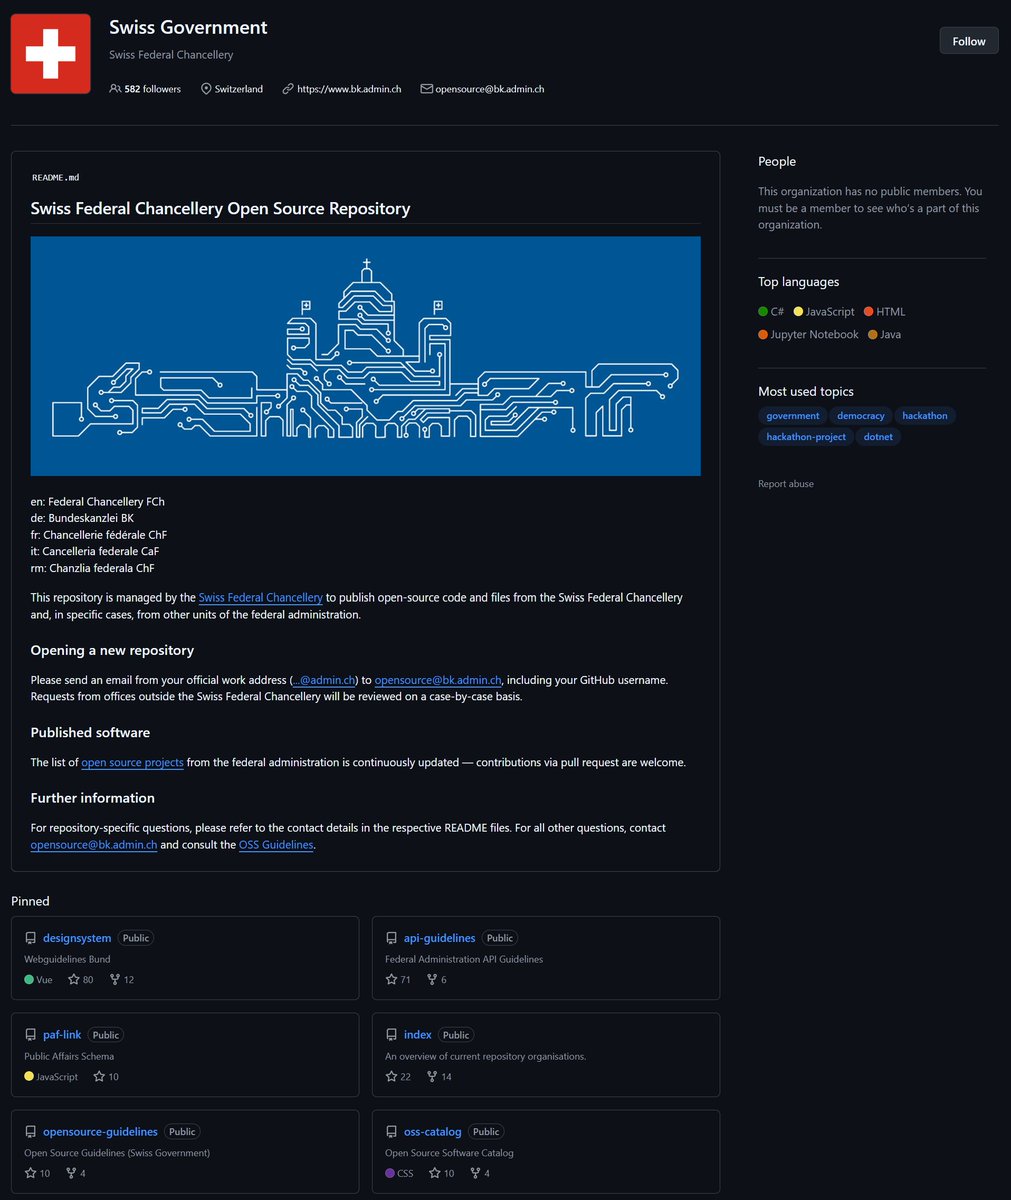Image resolution: width=1011 pixels, height=1200 pixels.
Task: Click the hackathon-project topic tag
Action: 806,437
